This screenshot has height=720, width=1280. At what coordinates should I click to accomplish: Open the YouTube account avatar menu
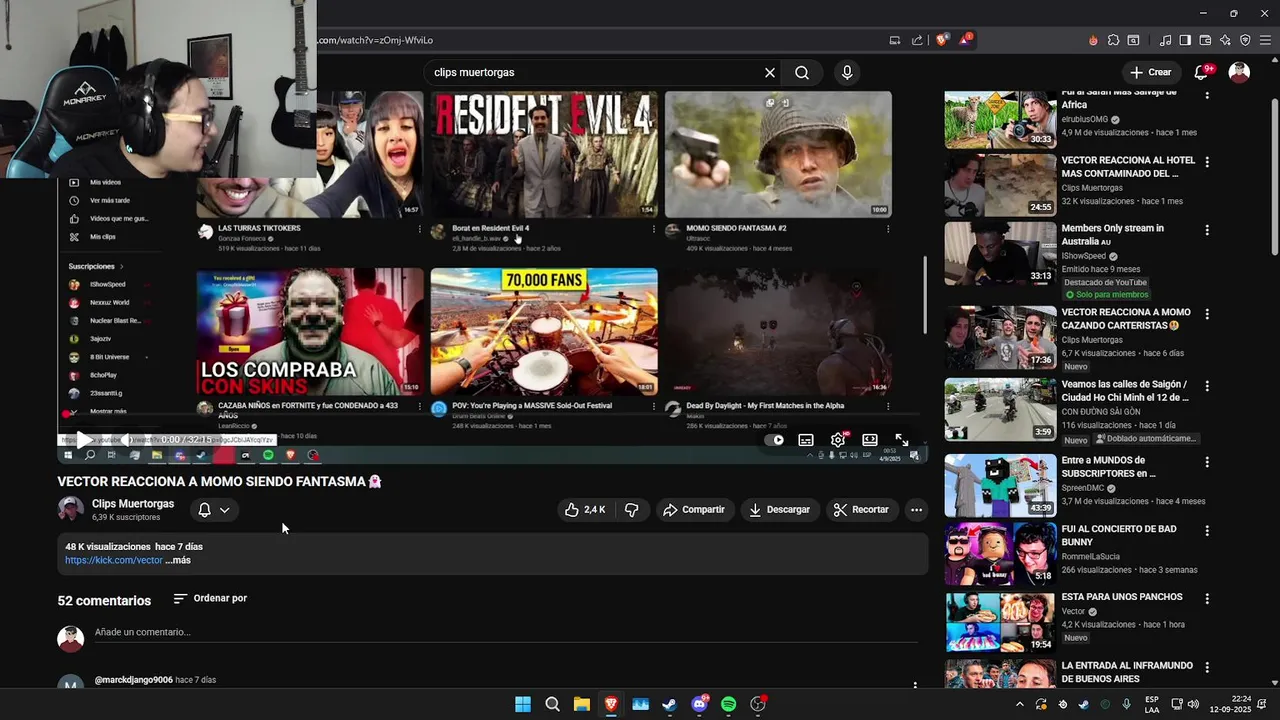(x=1239, y=72)
